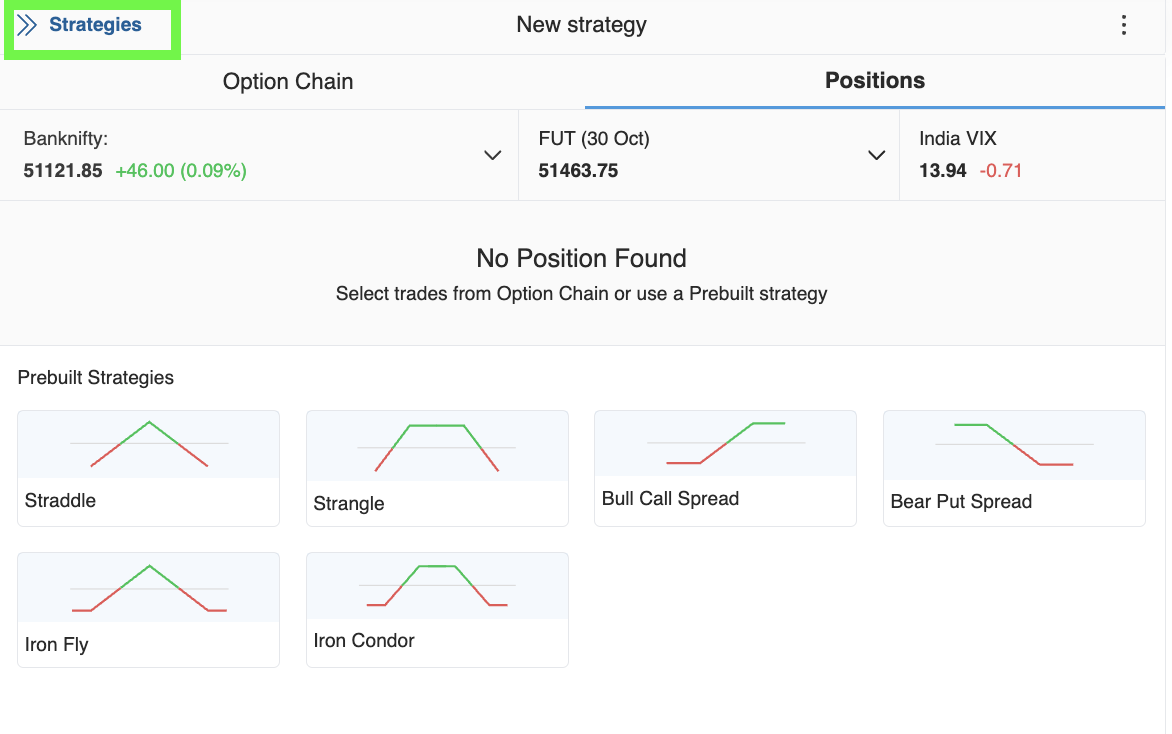Choose the Bull Call Spread payoff diagram
The width and height of the screenshot is (1172, 734).
[726, 443]
